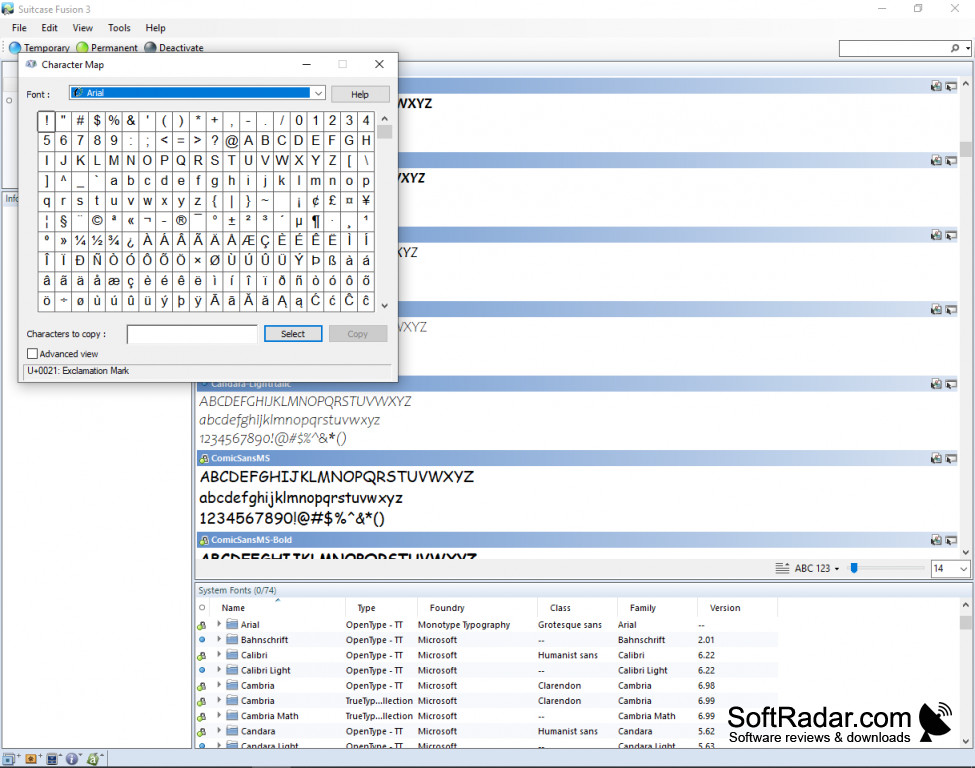Image resolution: width=975 pixels, height=768 pixels.
Task: Open the View menu
Action: coord(83,28)
